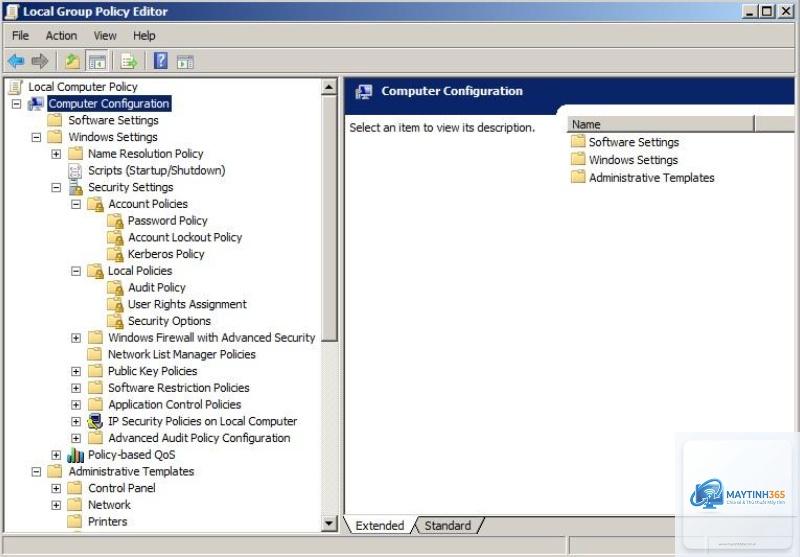The image size is (800, 557).
Task: Click the Account Lockout Policy folder icon
Action: click(115, 238)
